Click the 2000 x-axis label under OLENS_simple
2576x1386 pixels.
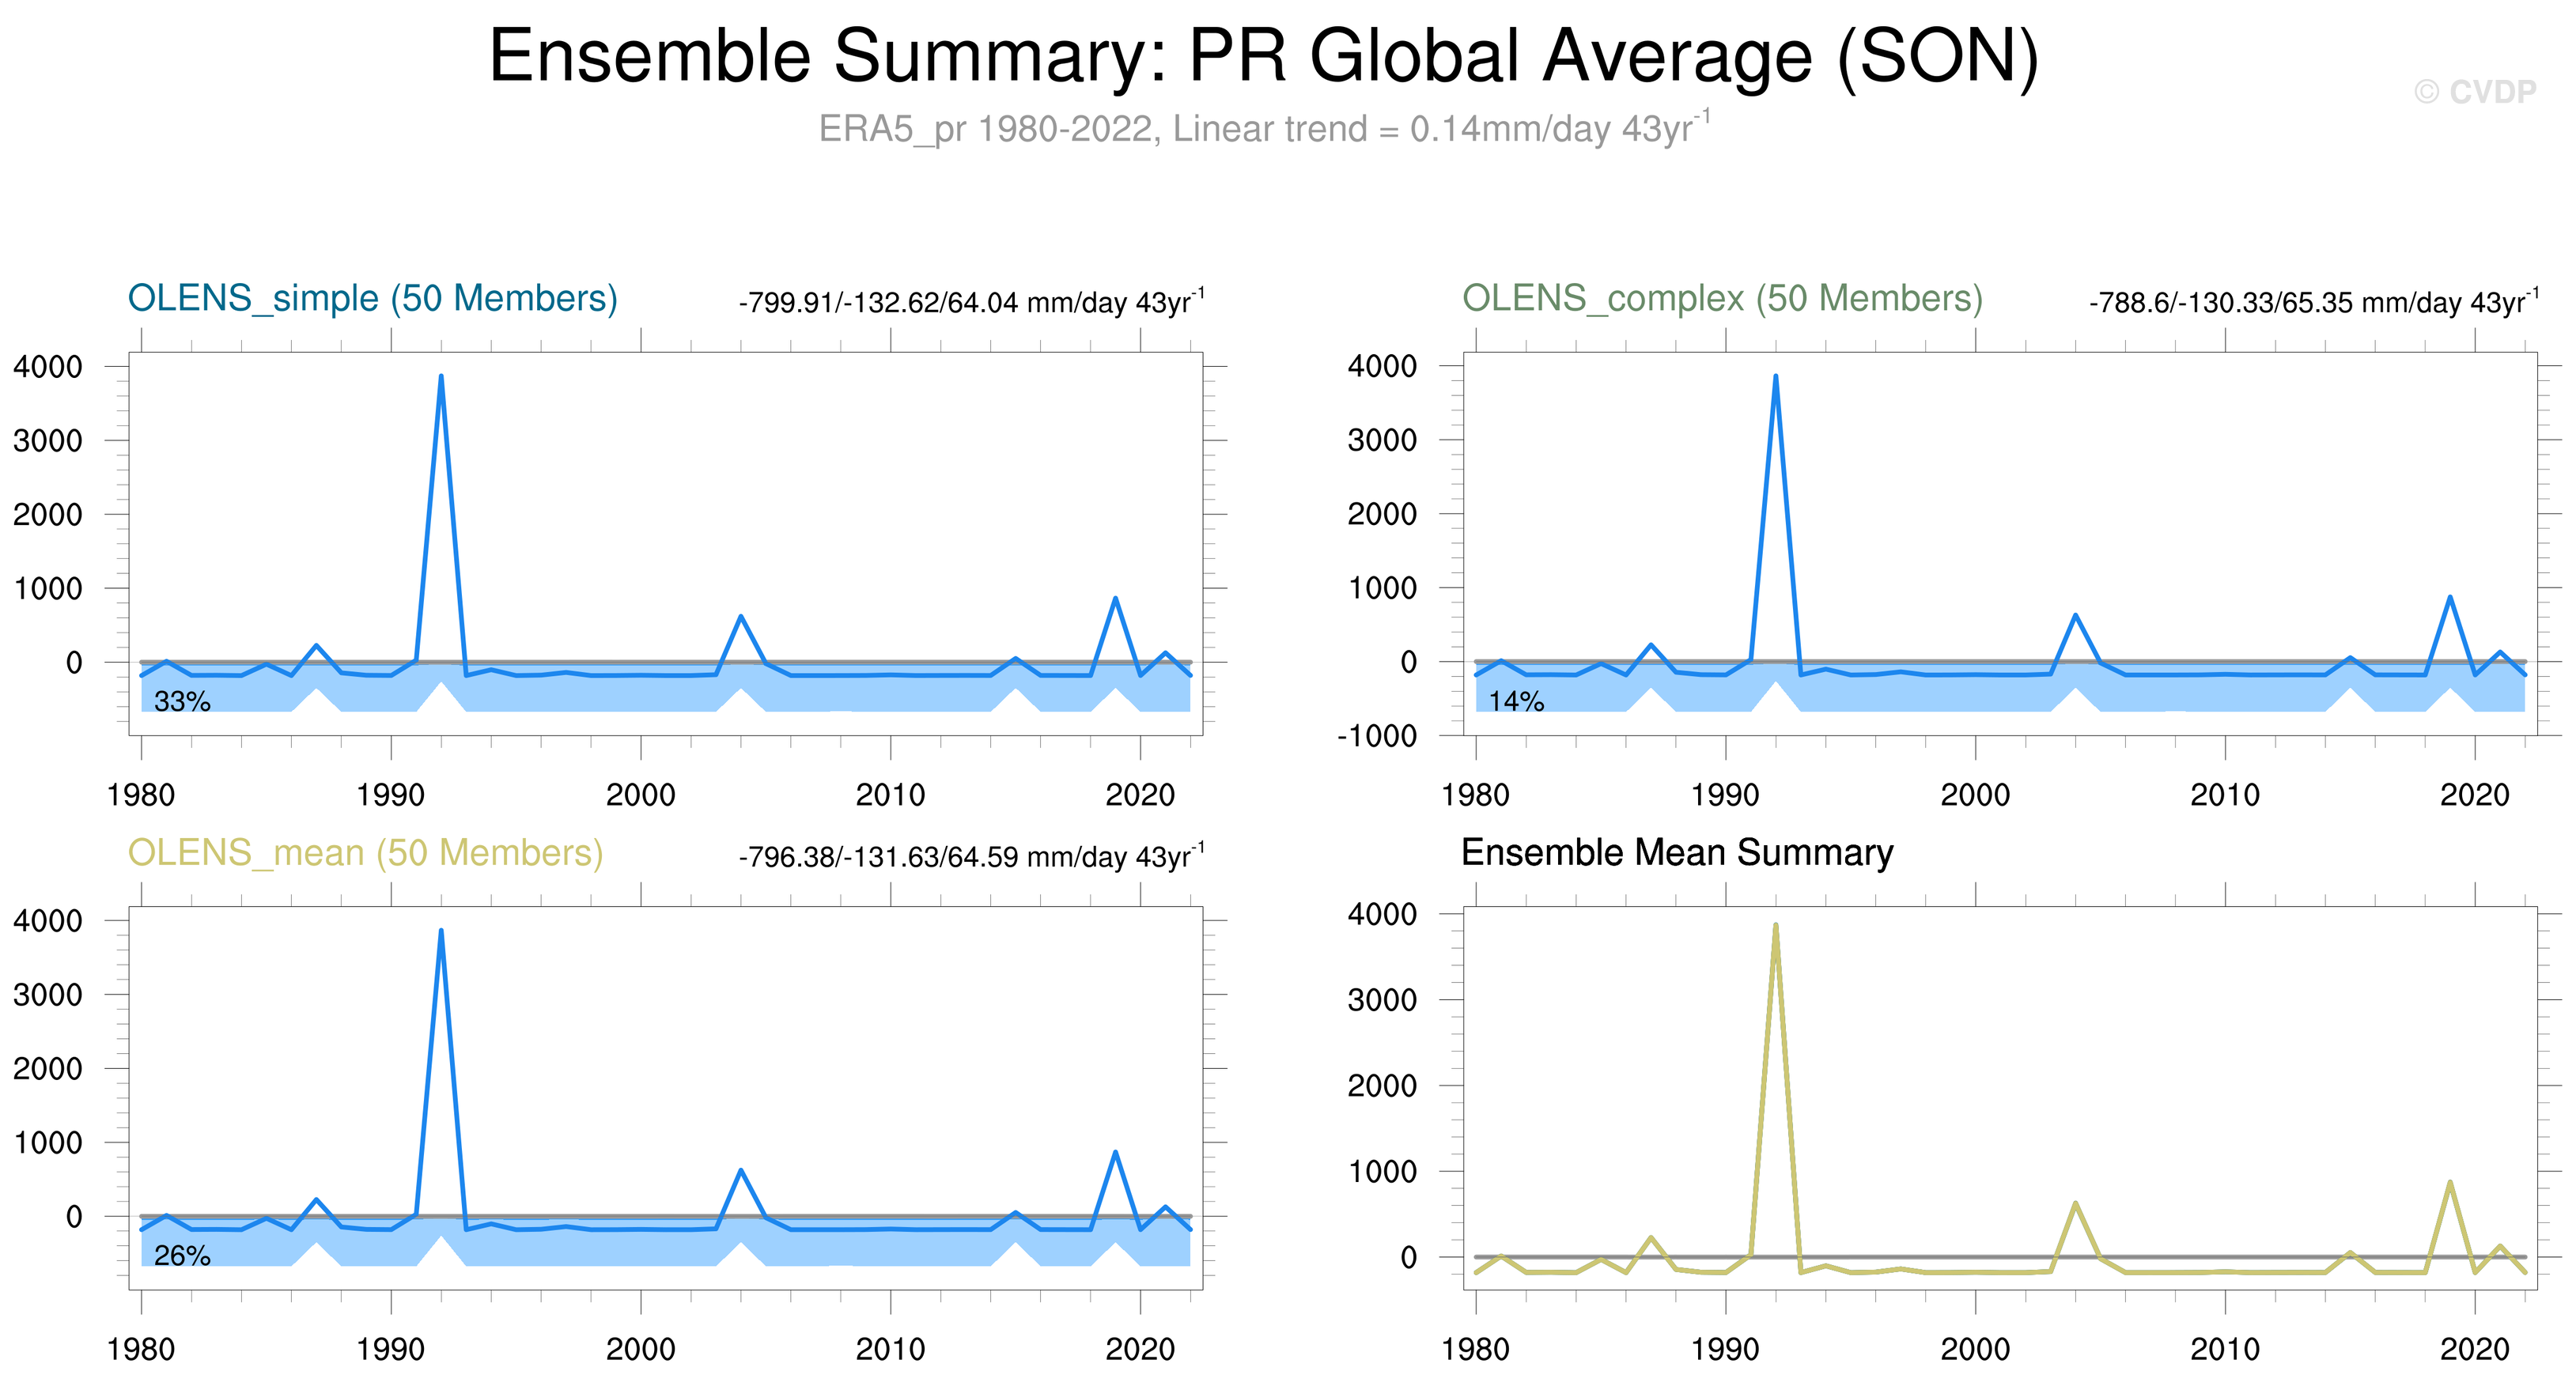coord(640,795)
